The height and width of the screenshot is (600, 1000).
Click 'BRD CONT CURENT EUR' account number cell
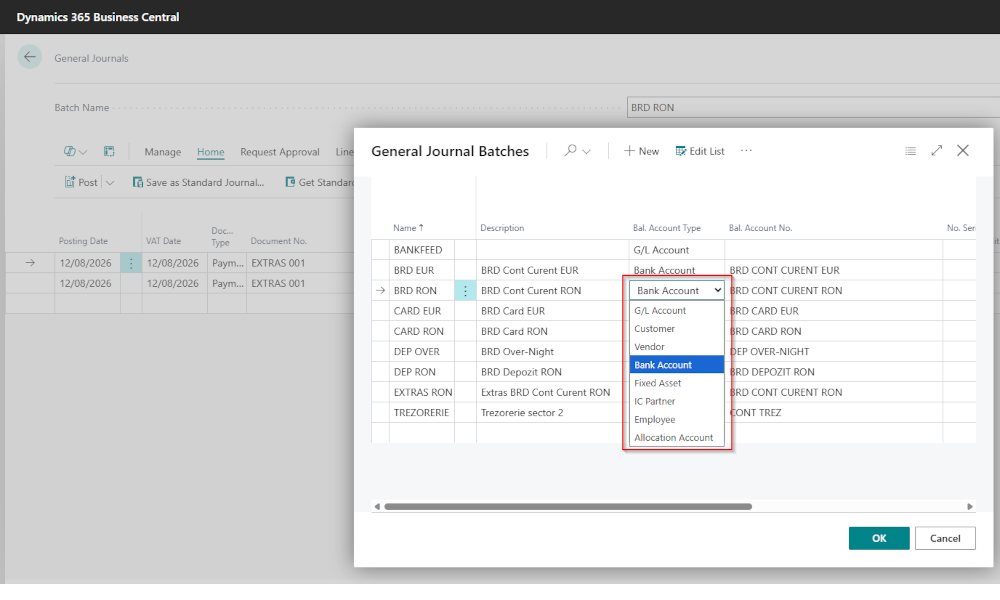(784, 270)
